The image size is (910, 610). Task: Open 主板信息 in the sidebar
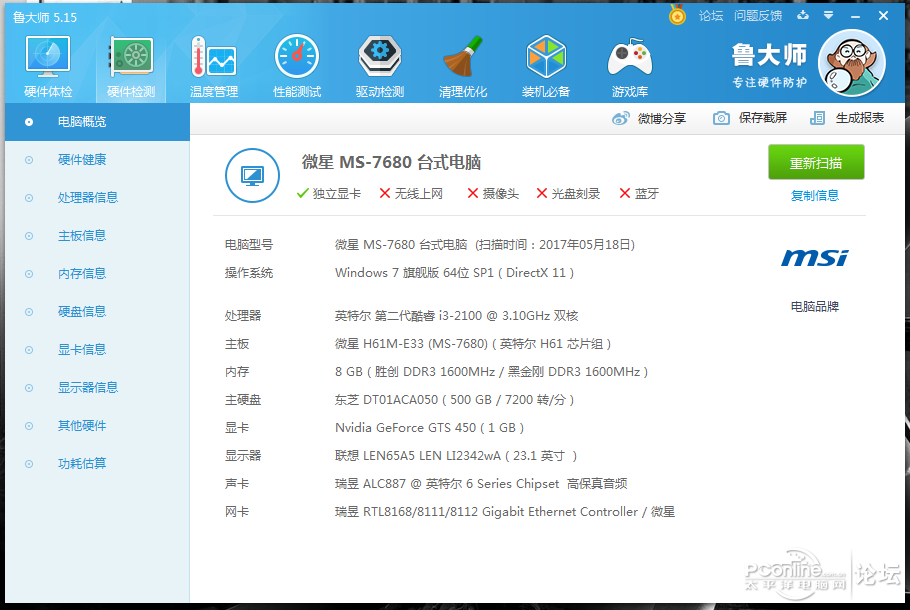pos(98,236)
